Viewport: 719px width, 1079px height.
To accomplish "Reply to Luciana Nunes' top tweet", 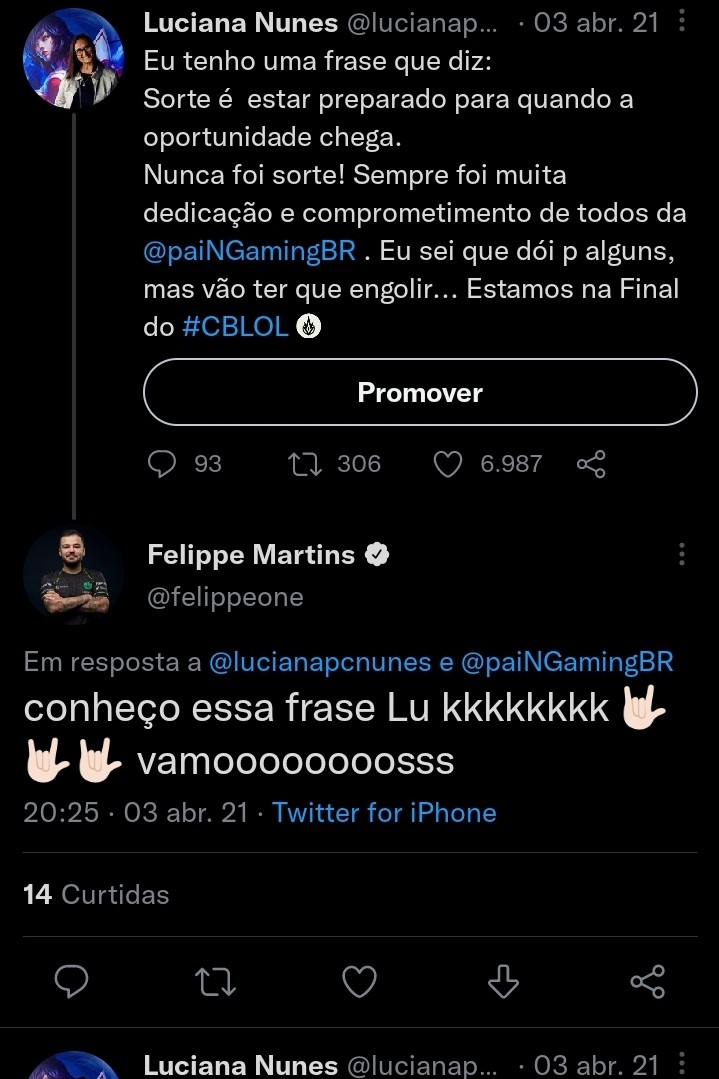I will point(162,464).
